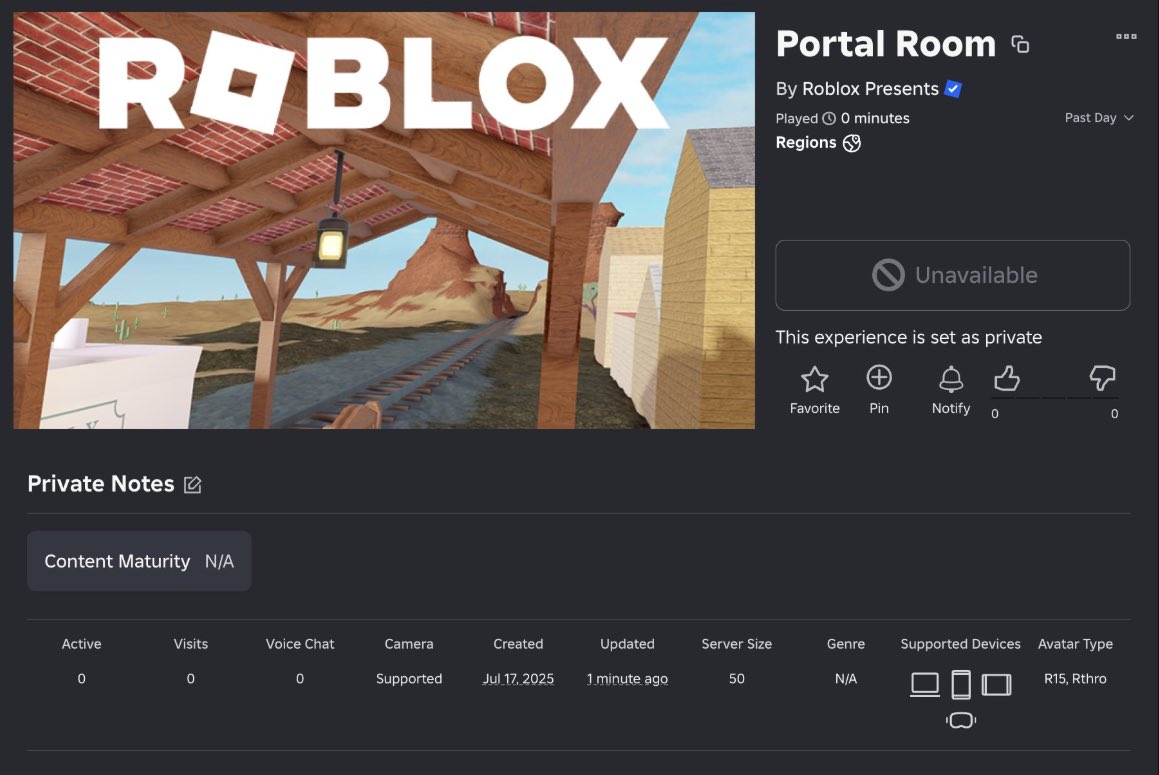Click the Private Notes heading
The image size is (1159, 775).
101,484
